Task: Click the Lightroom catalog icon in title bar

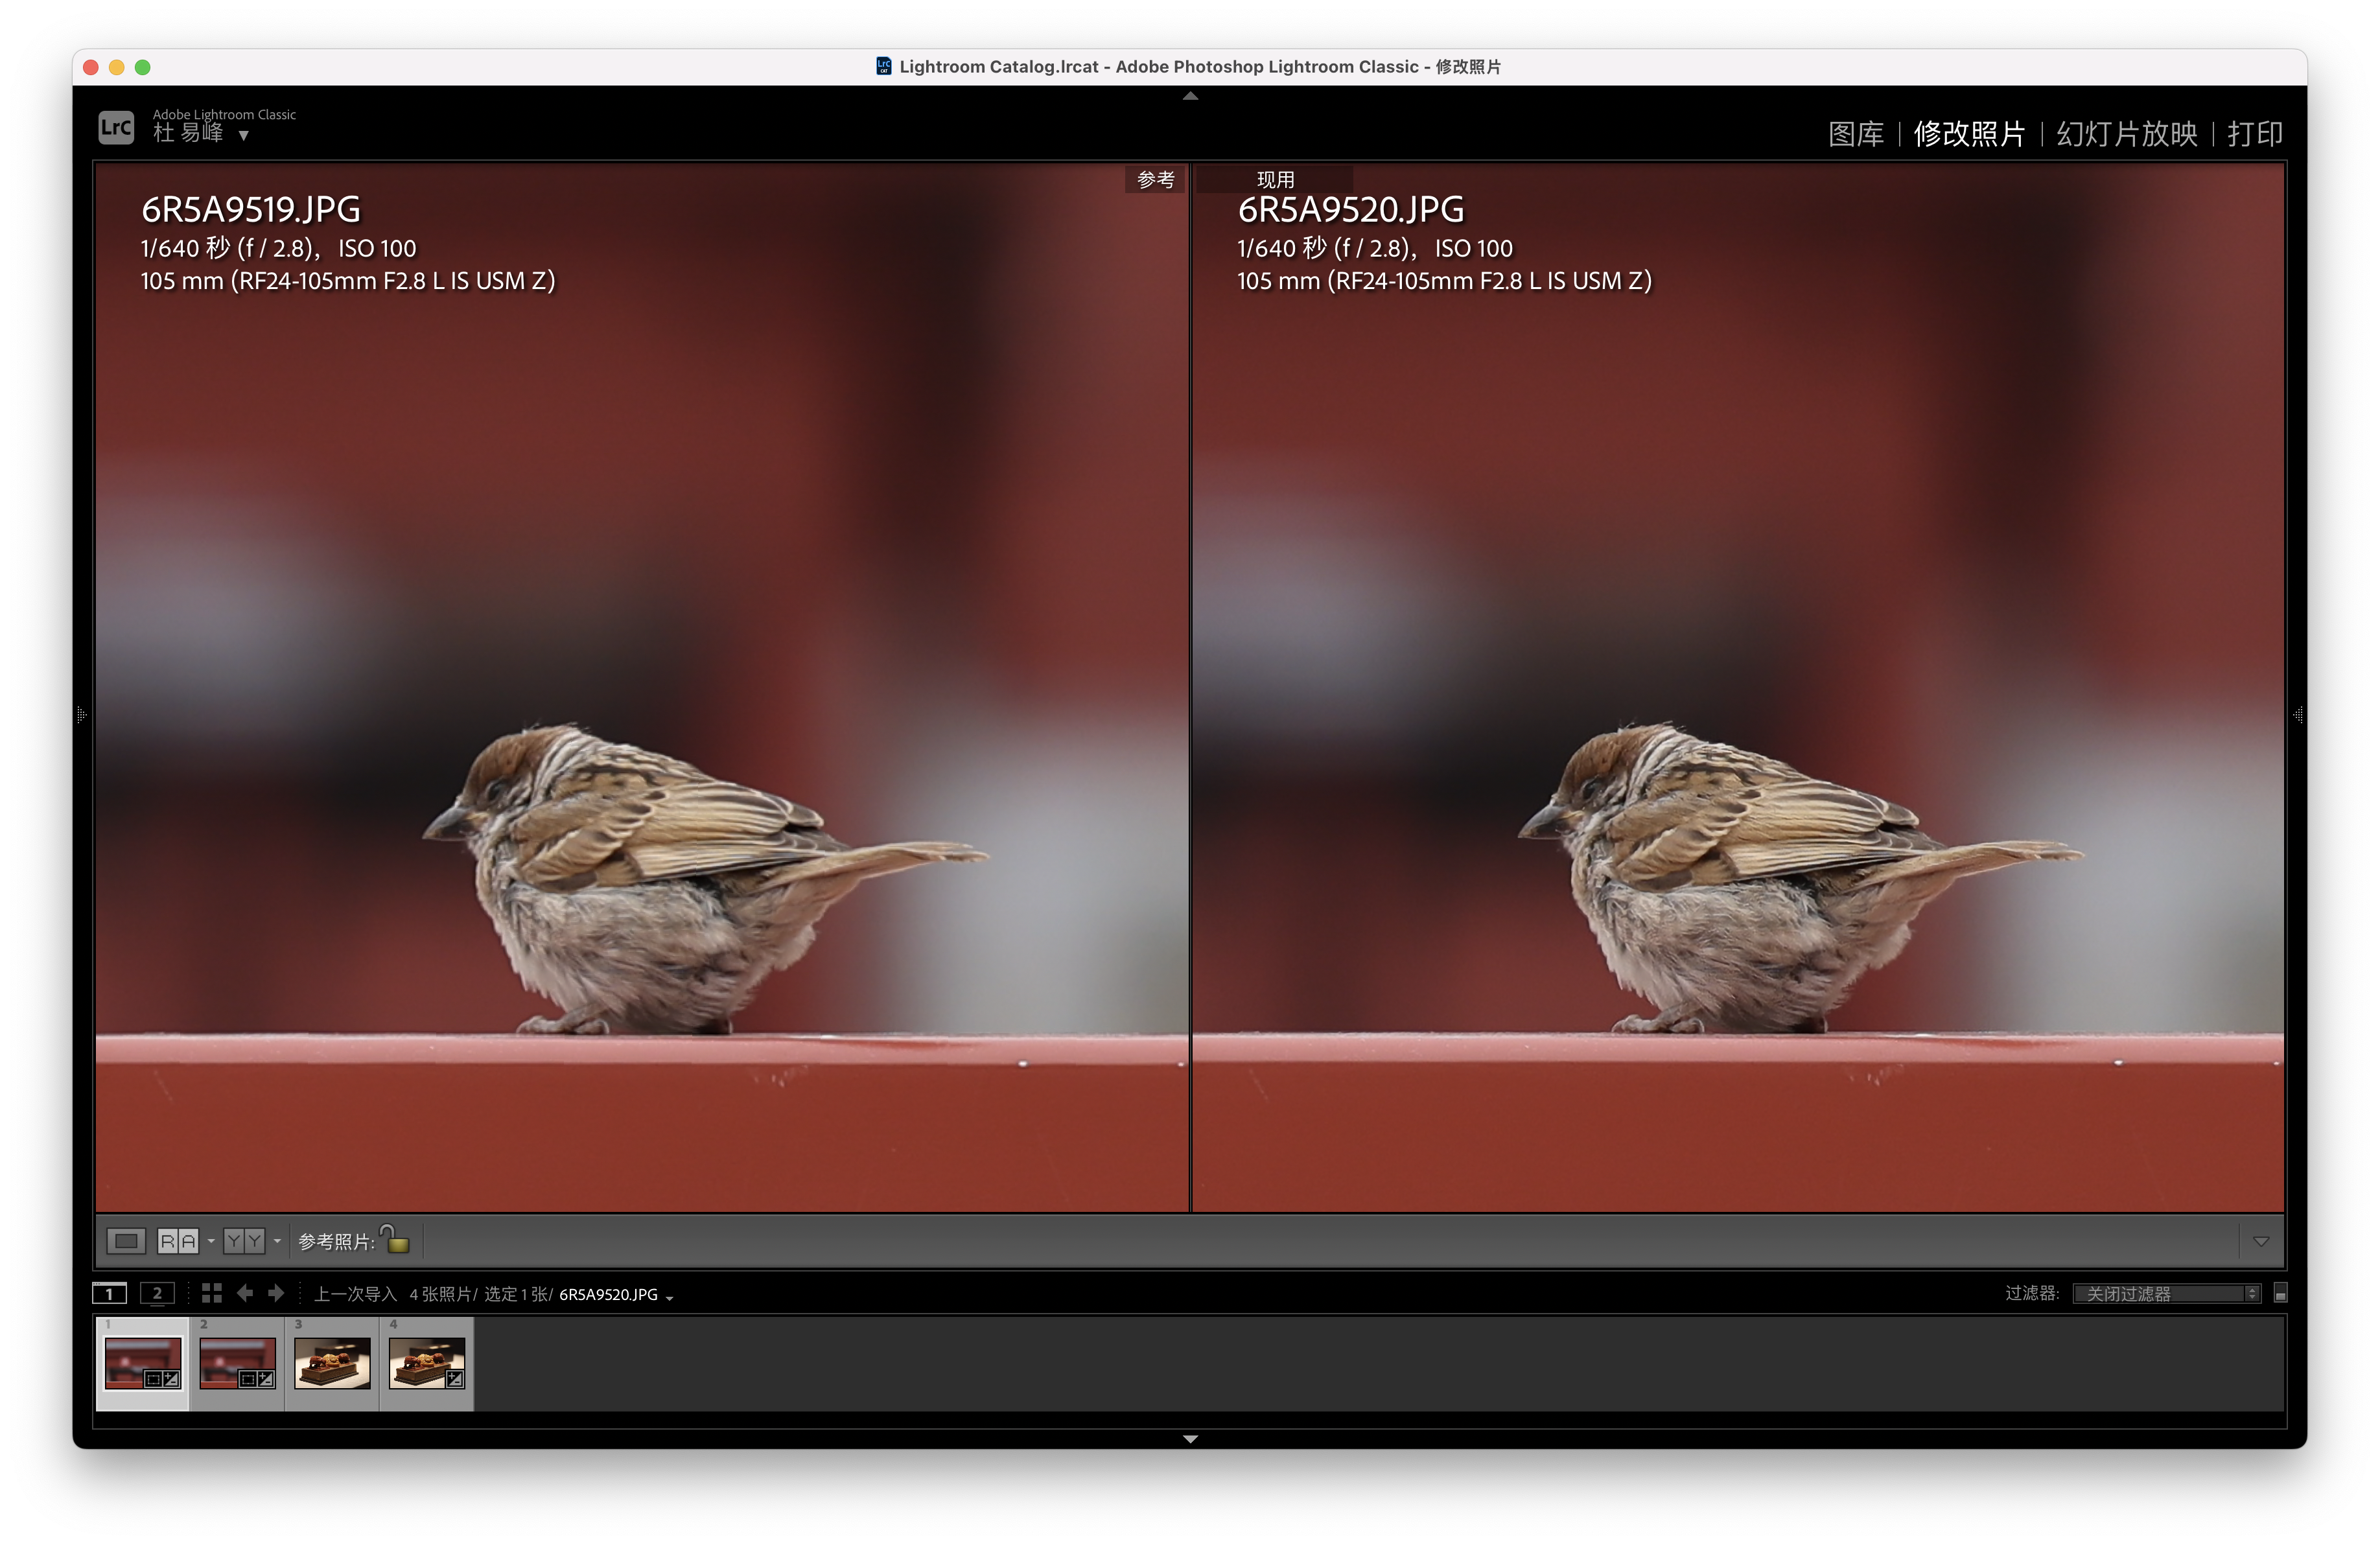Action: tap(883, 66)
